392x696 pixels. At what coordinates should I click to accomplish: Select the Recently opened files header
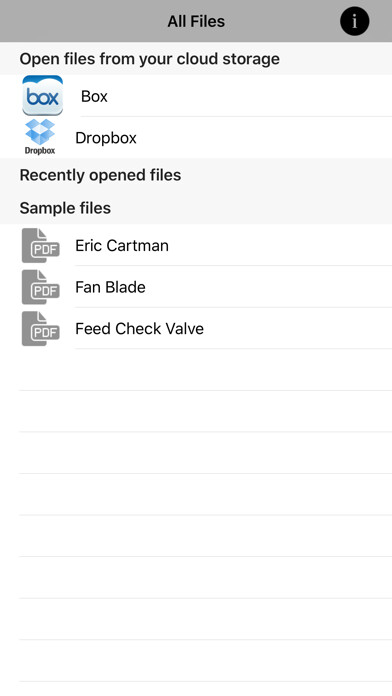pos(100,175)
